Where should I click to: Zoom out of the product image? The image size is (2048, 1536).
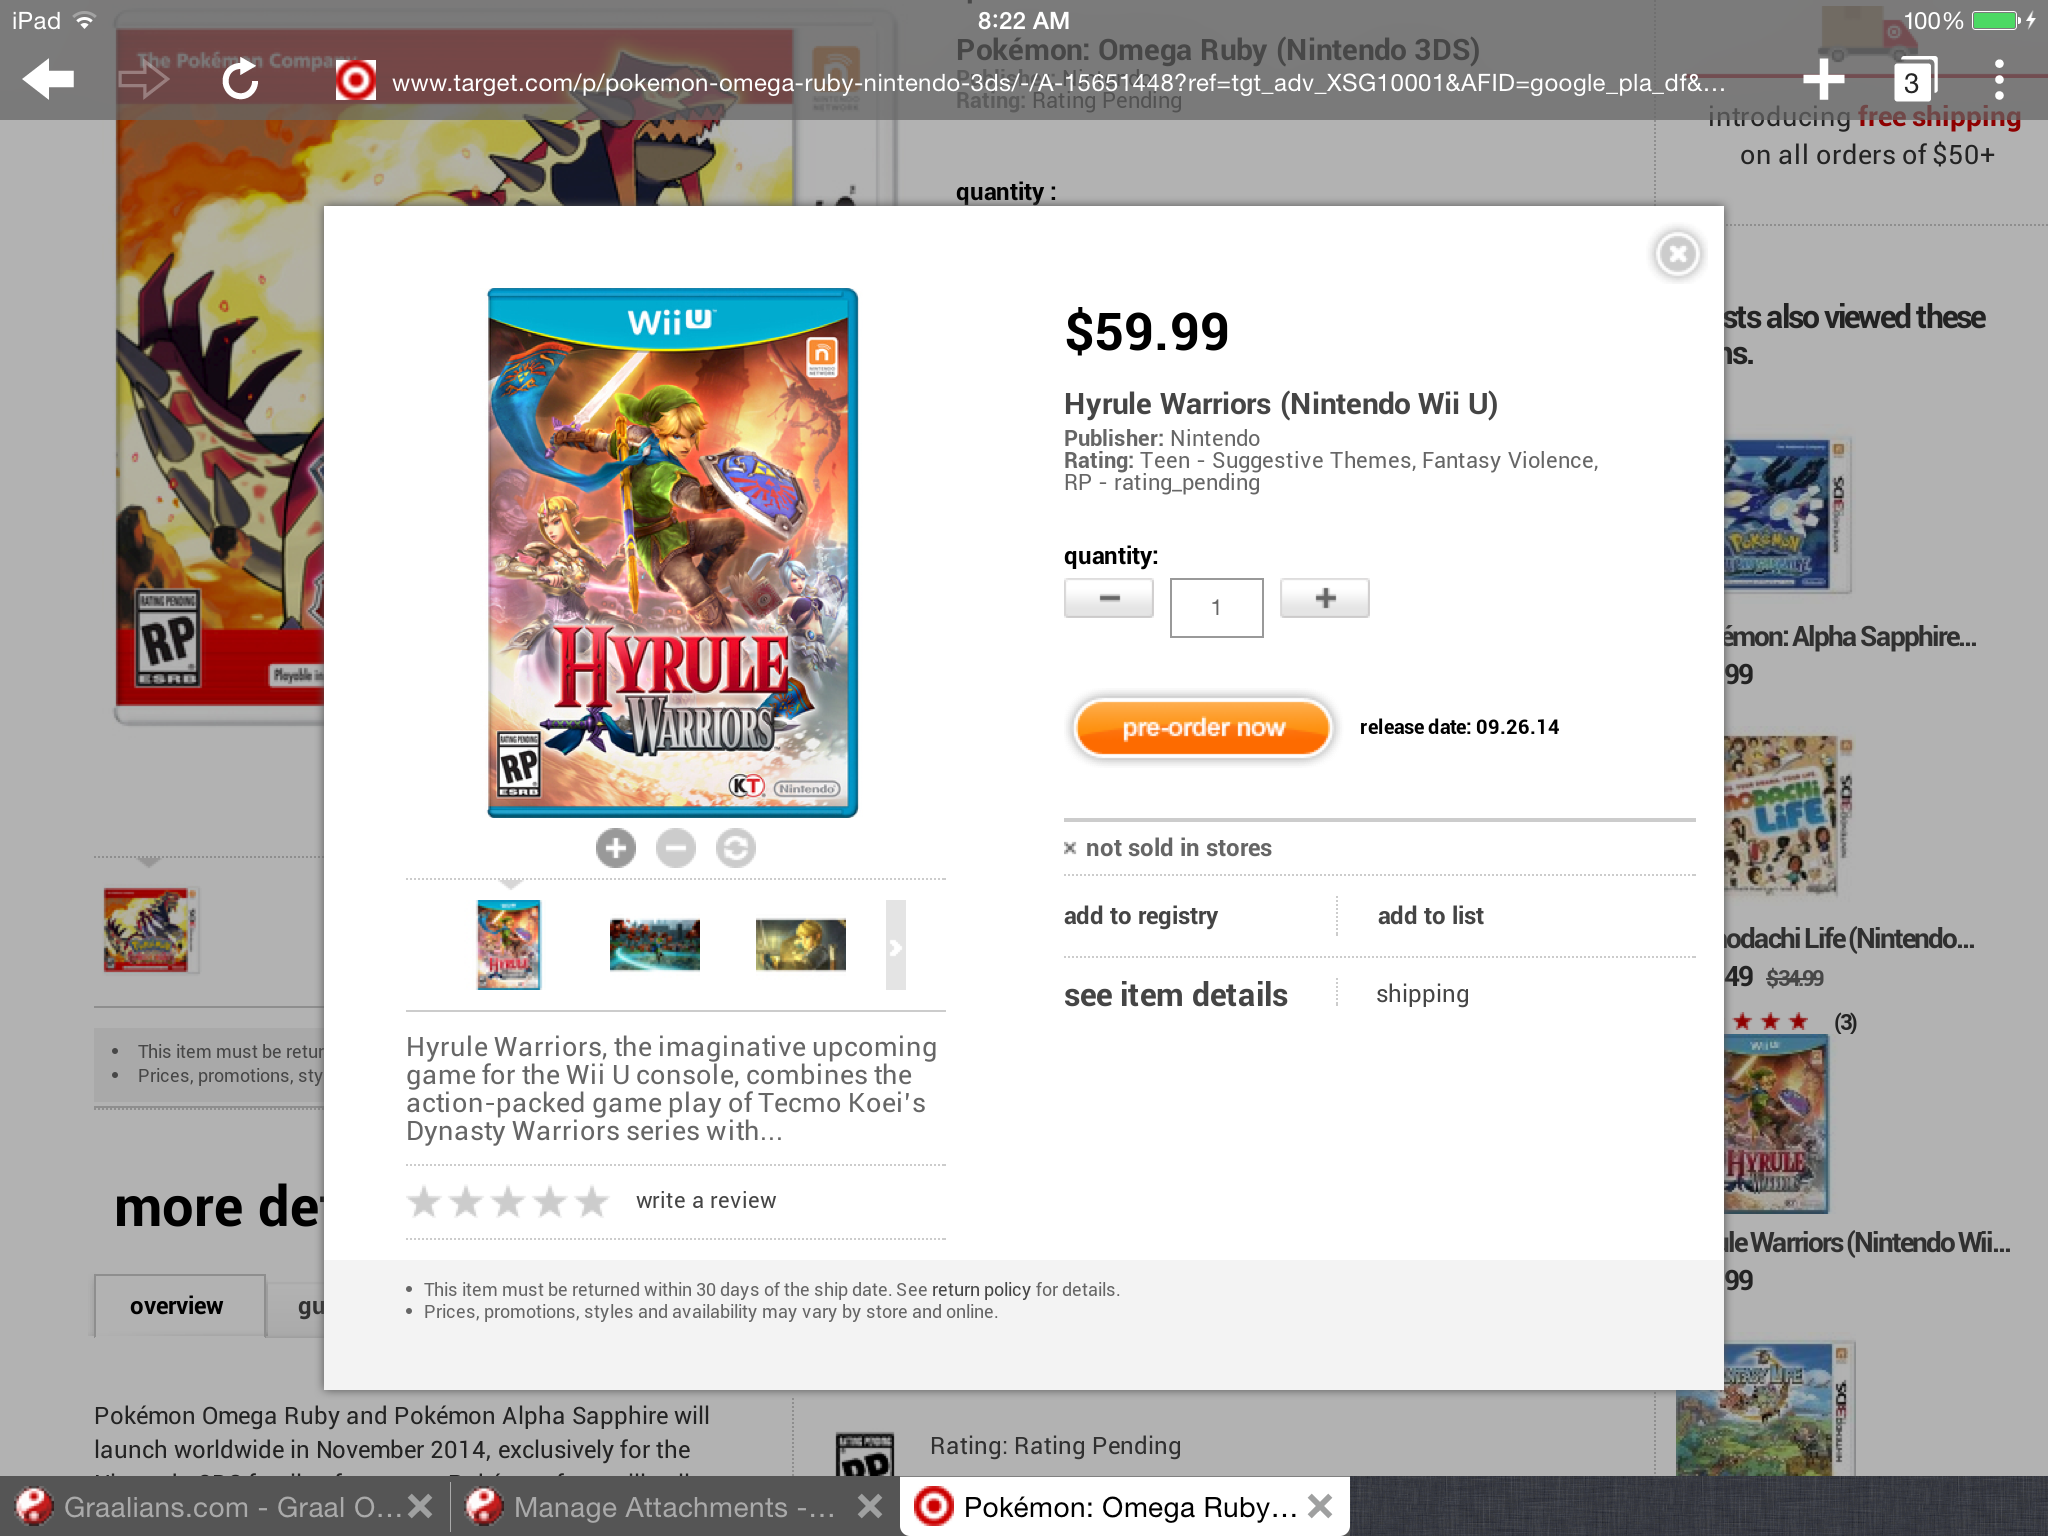click(x=676, y=848)
